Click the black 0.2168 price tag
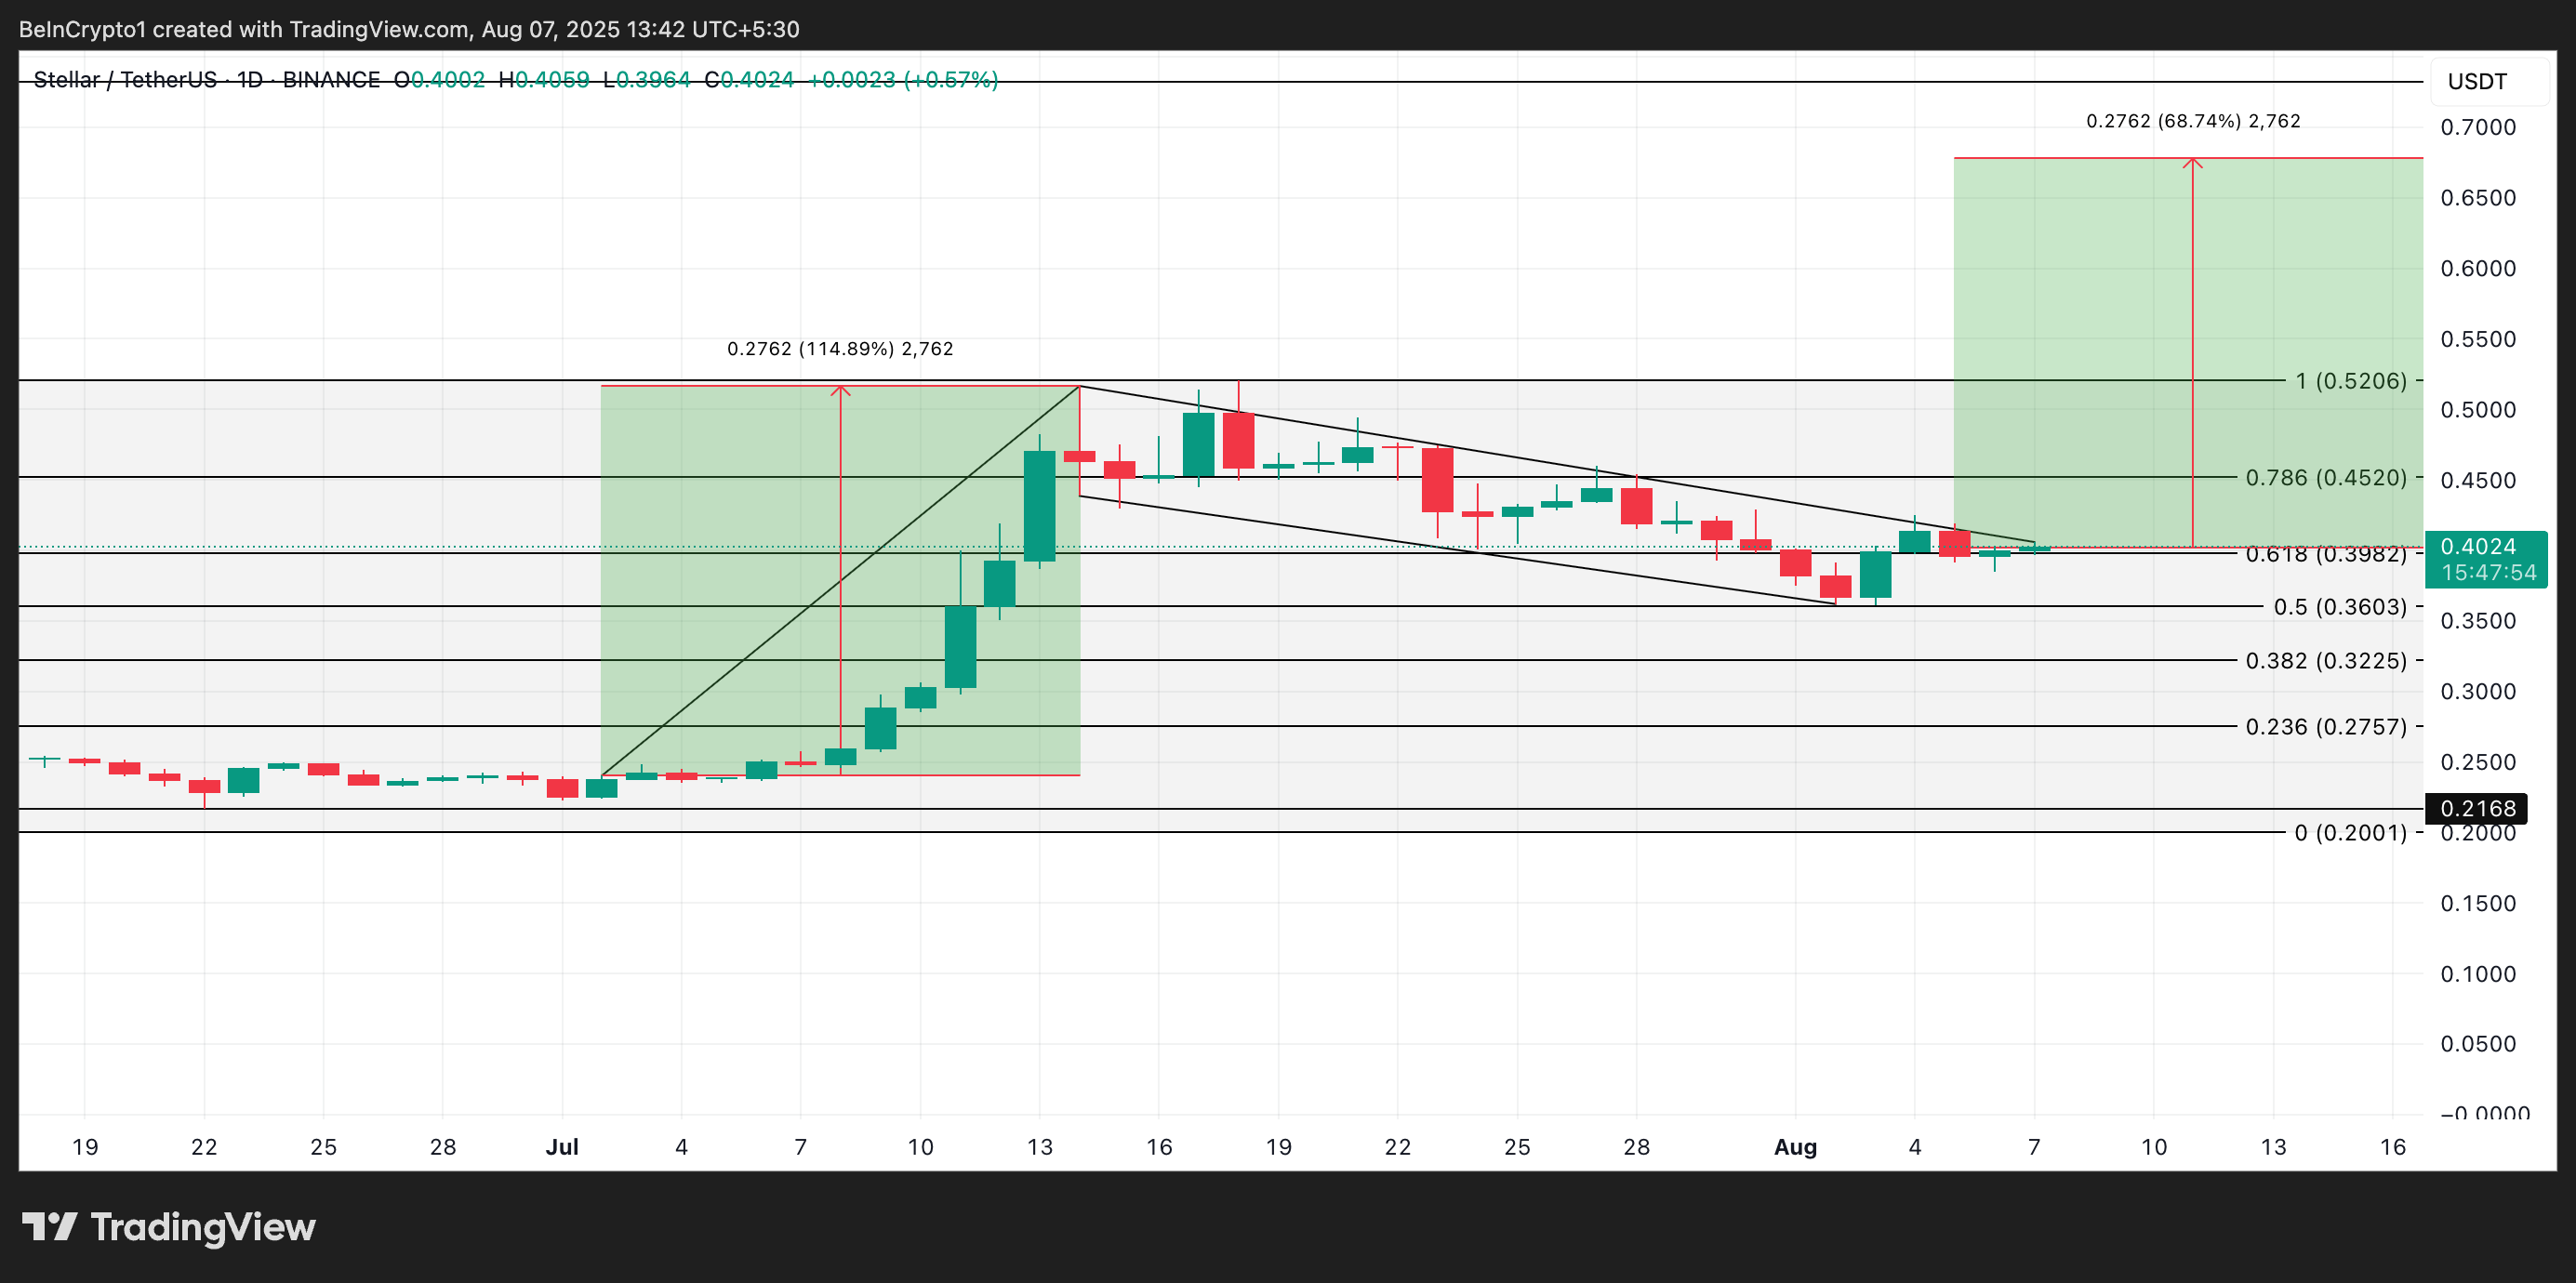Image resolution: width=2576 pixels, height=1283 pixels. pyautogui.click(x=2476, y=808)
